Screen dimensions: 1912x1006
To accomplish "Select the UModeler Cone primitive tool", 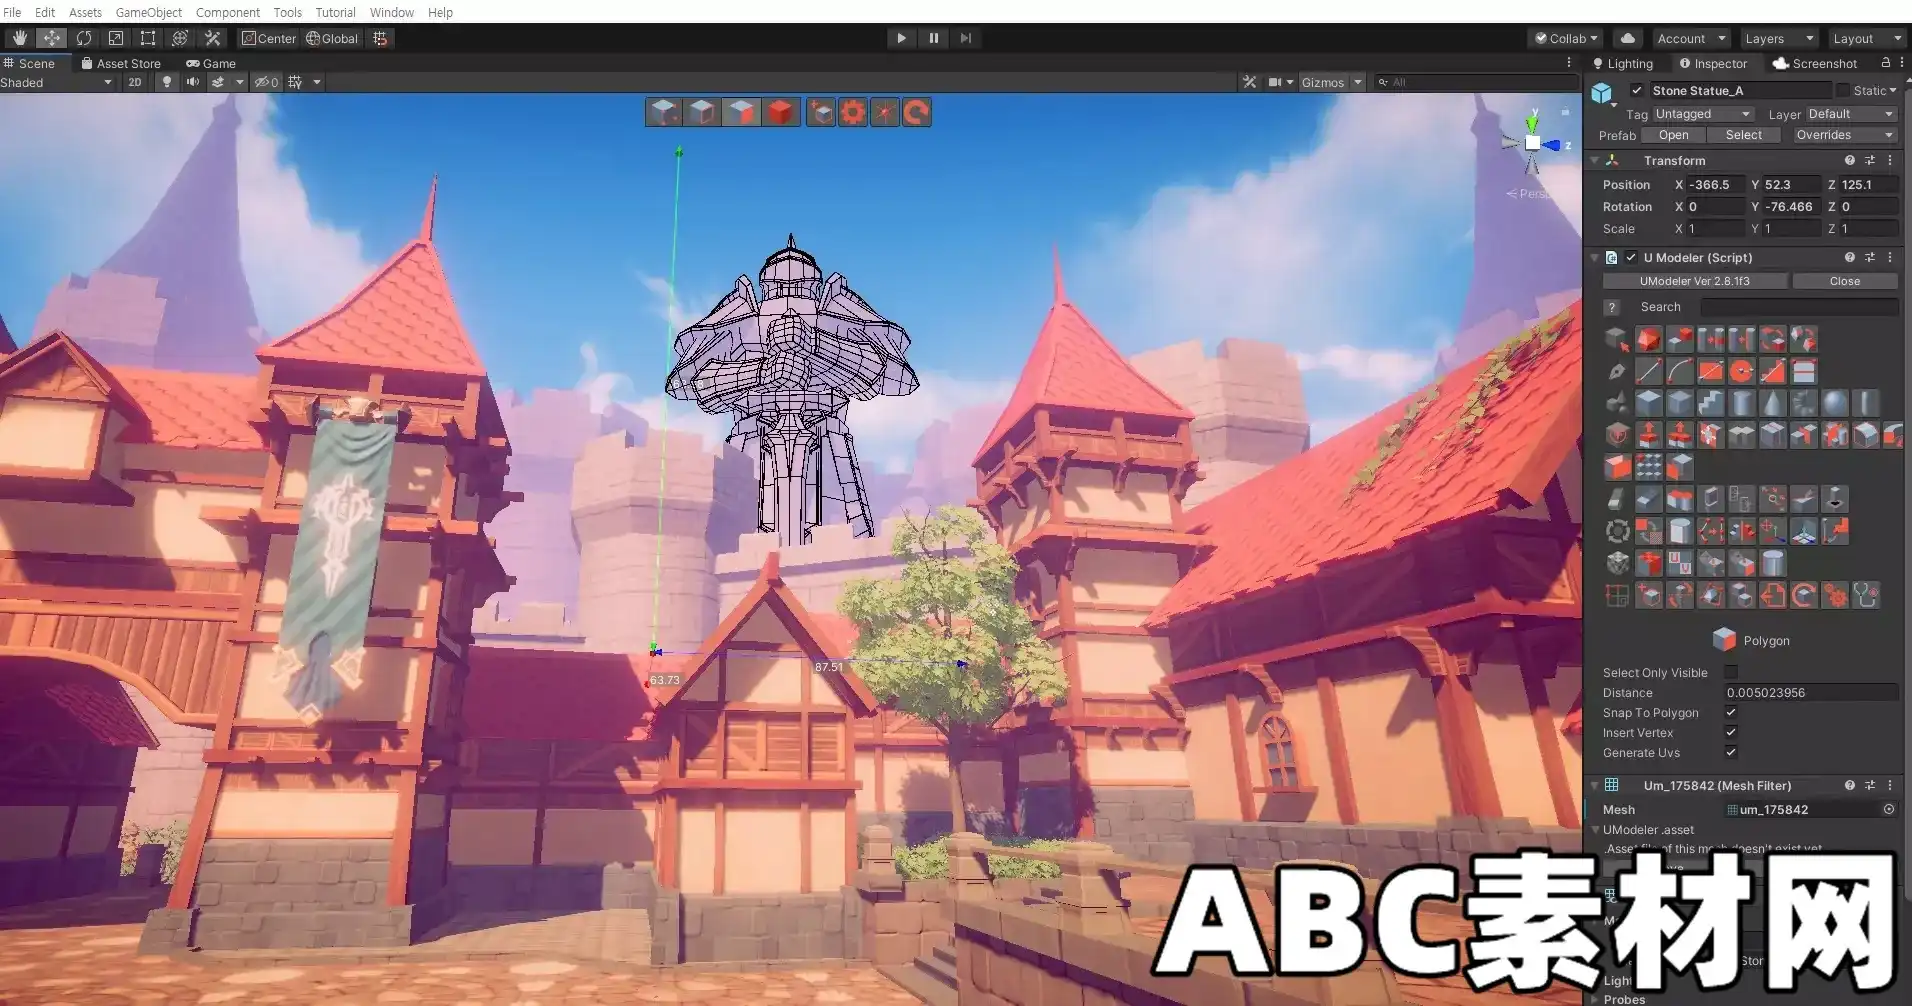I will coord(1773,403).
